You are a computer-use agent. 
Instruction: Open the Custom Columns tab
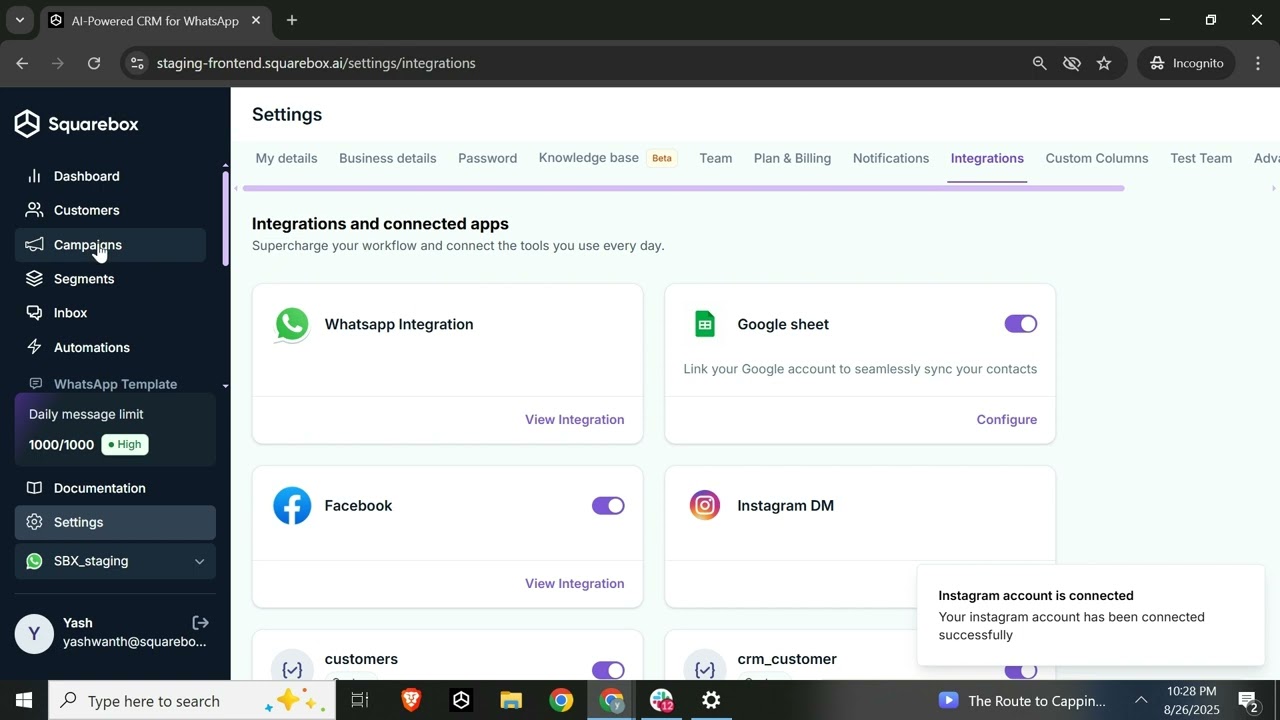1097,158
